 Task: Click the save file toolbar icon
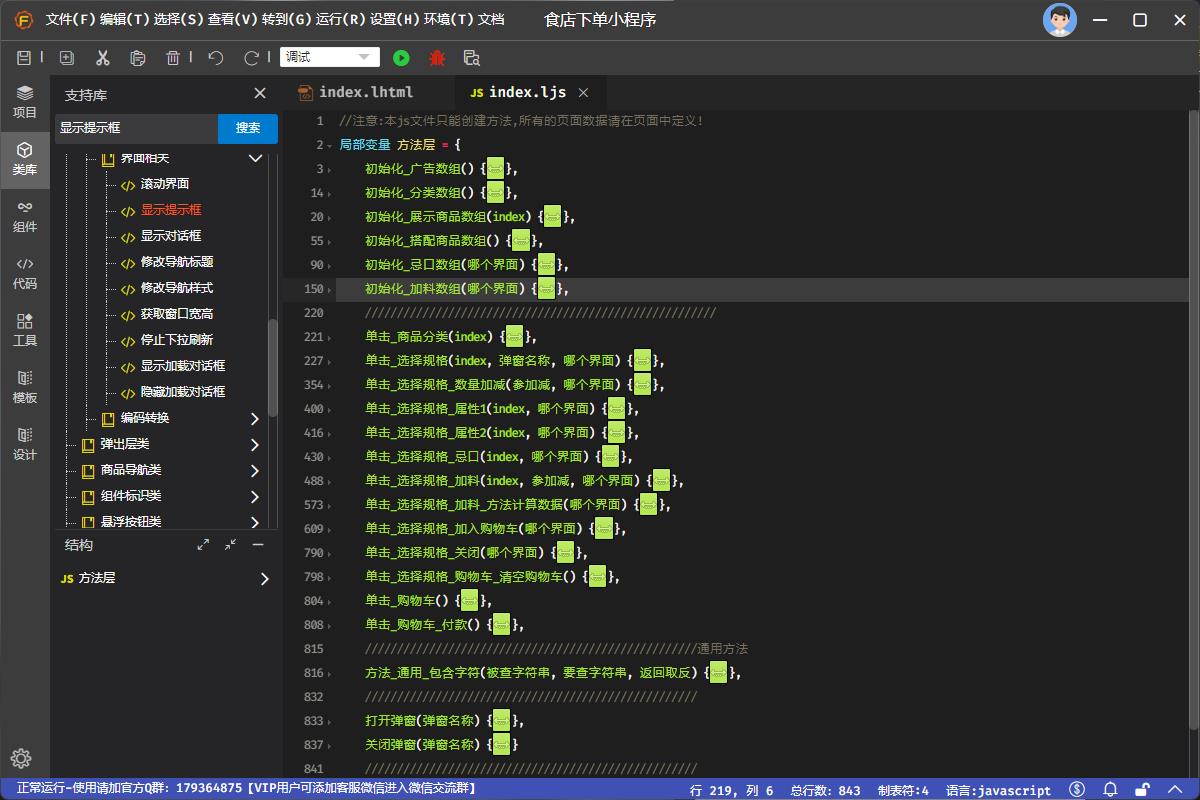click(25, 58)
